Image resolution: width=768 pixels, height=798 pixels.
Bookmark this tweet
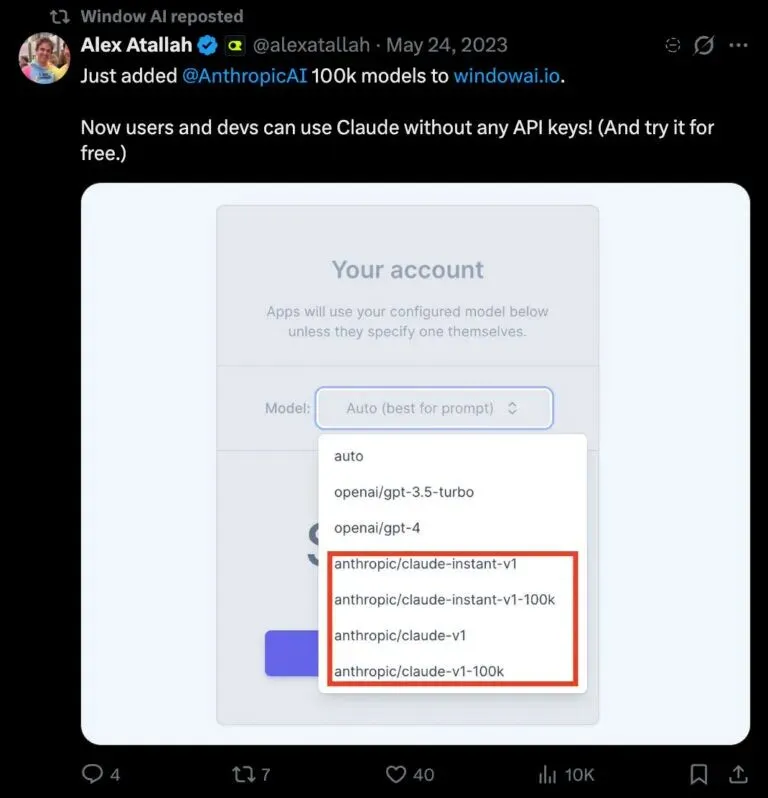pos(699,774)
